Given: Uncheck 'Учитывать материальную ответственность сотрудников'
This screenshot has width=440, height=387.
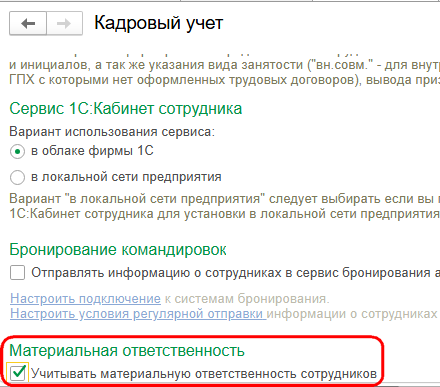Looking at the screenshot, I should (18, 373).
